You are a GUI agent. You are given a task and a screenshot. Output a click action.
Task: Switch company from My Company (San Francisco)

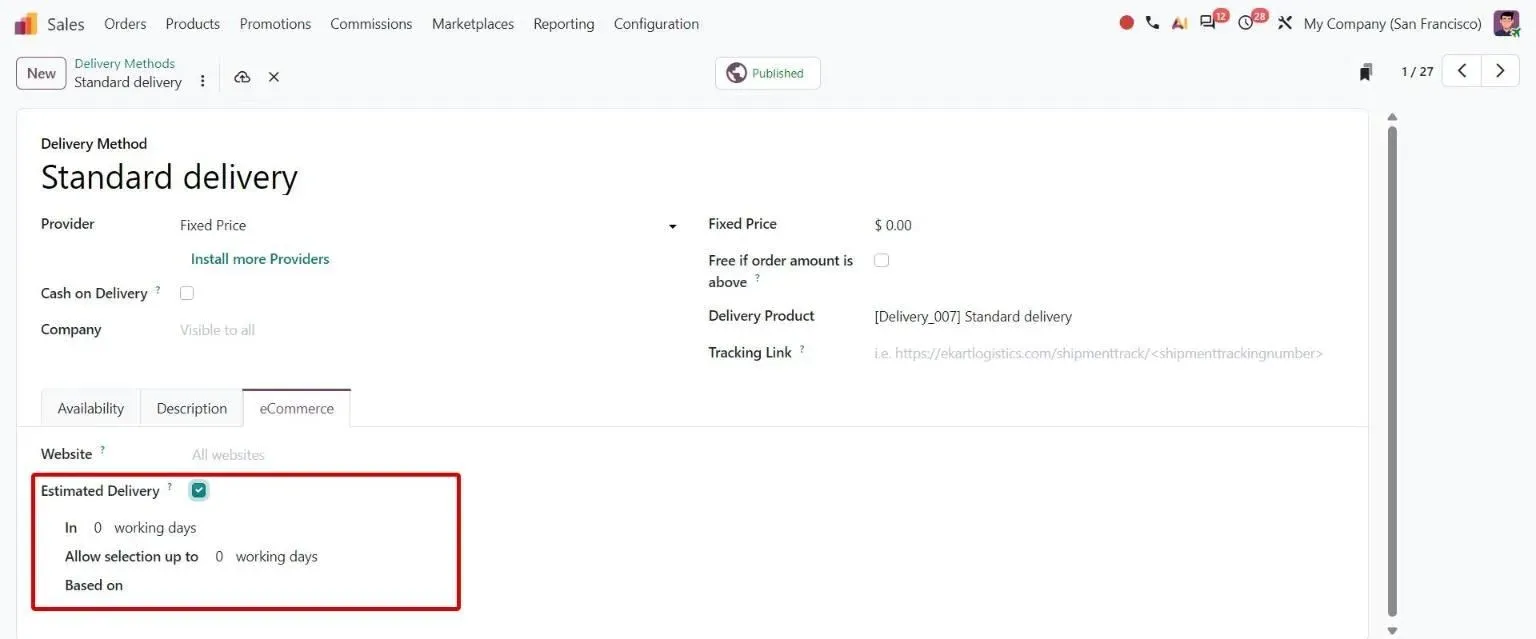point(1392,23)
